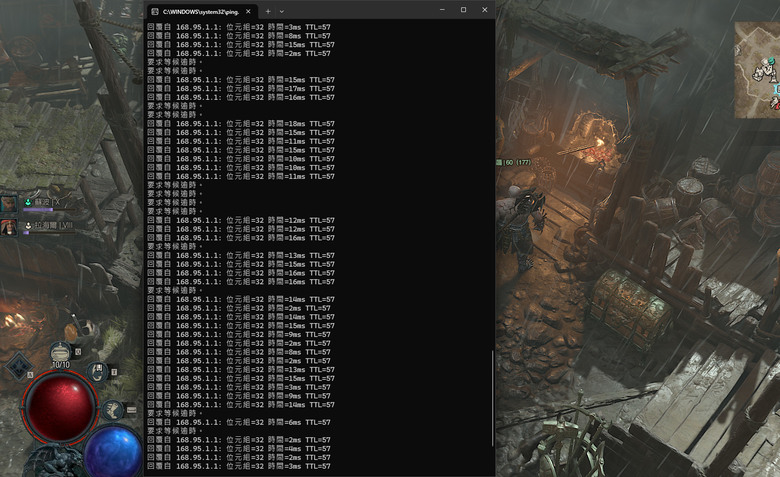Click the boot evade skill icon
The width and height of the screenshot is (780, 477).
(113, 410)
